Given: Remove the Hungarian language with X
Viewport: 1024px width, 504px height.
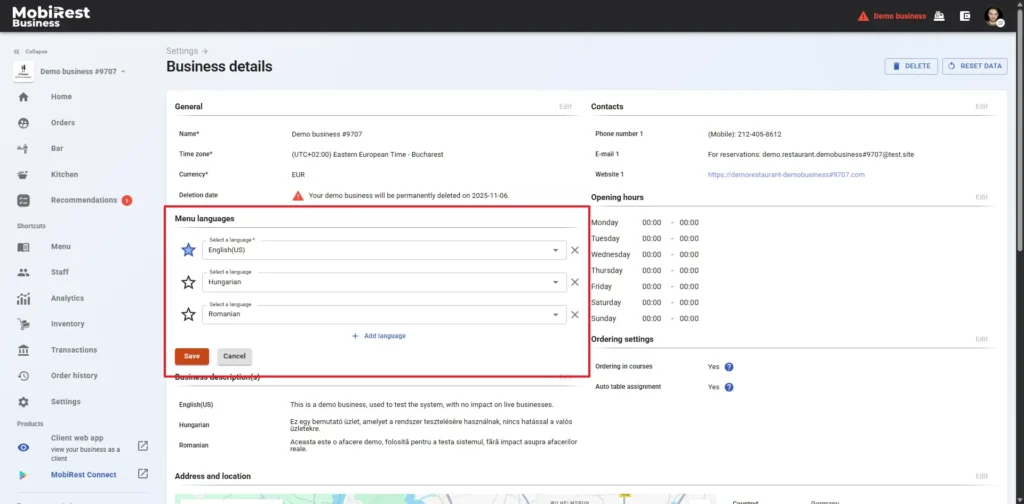Looking at the screenshot, I should (x=575, y=283).
